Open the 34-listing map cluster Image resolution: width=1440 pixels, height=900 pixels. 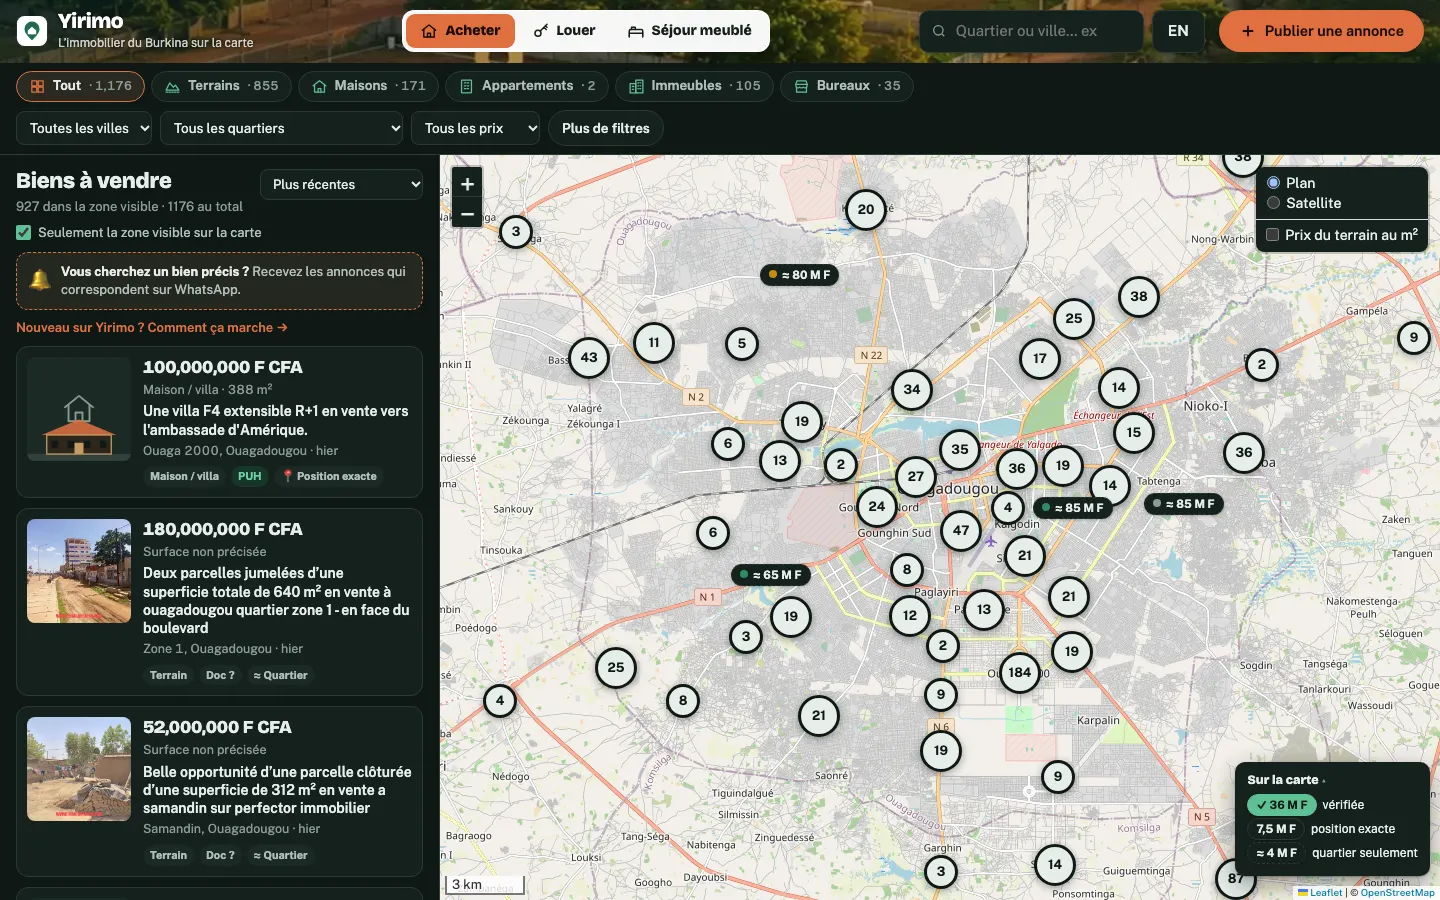pyautogui.click(x=912, y=389)
